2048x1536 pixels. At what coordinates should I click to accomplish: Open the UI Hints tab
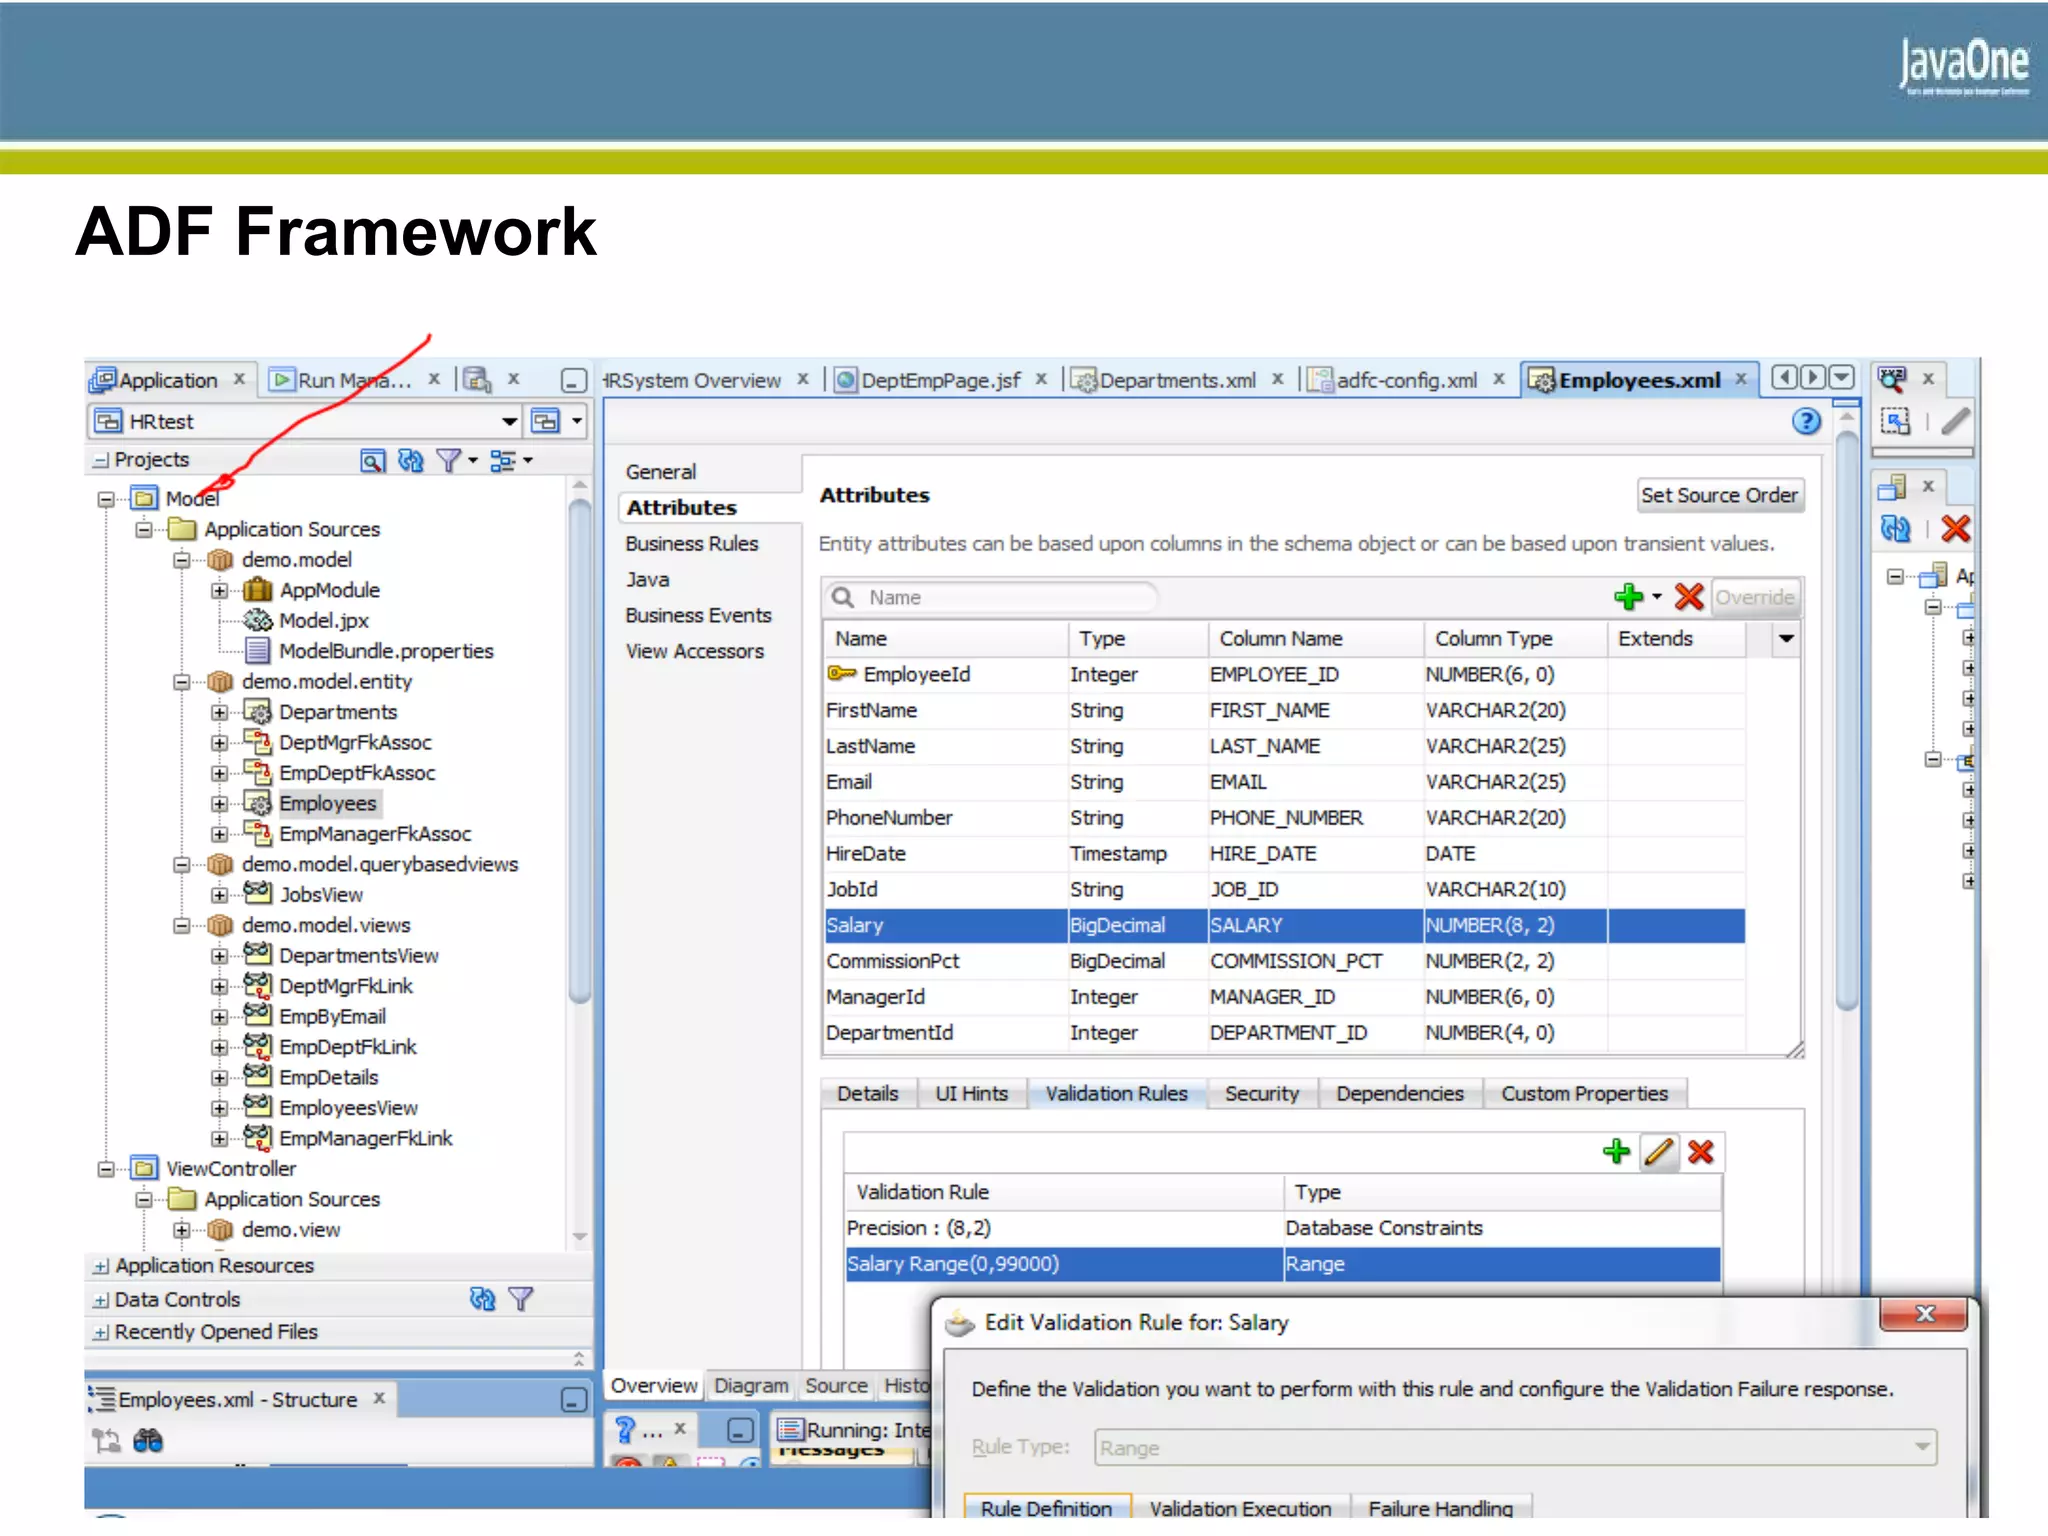971,1093
